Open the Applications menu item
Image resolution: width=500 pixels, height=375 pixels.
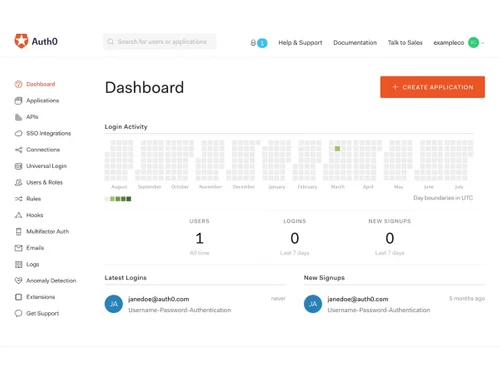(x=43, y=101)
